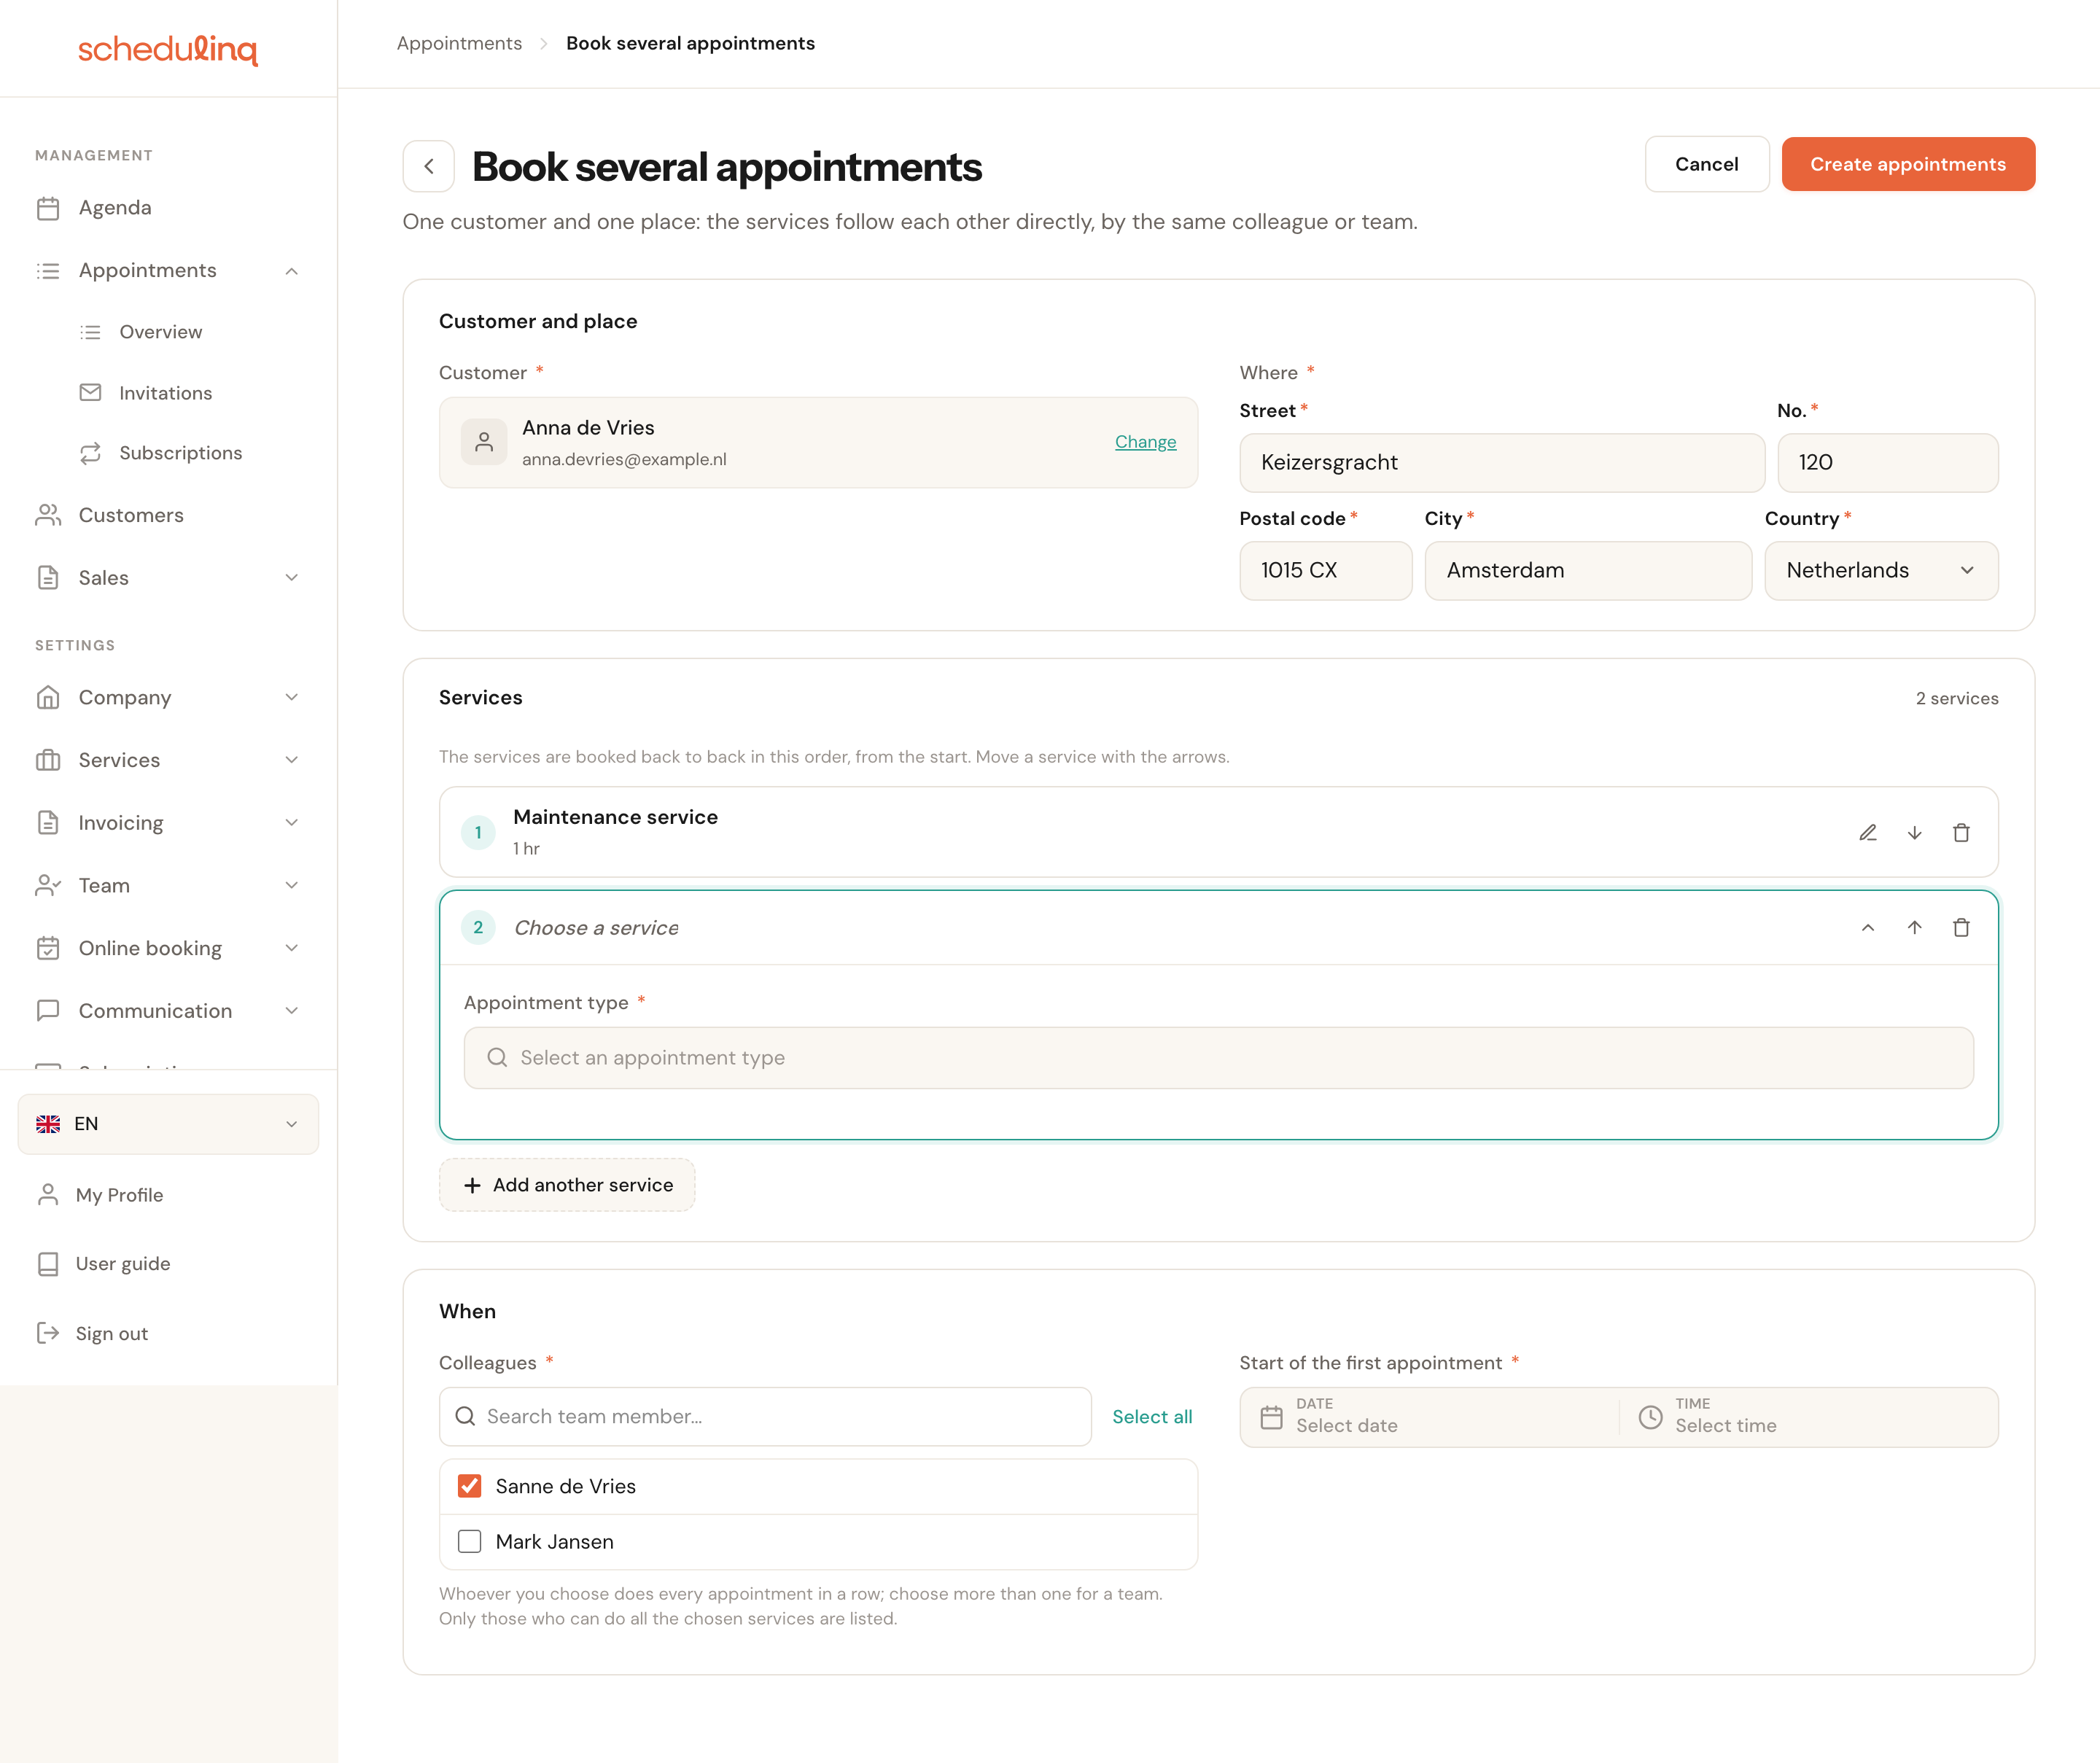Click the magnifier icon in team member search

(x=465, y=1417)
